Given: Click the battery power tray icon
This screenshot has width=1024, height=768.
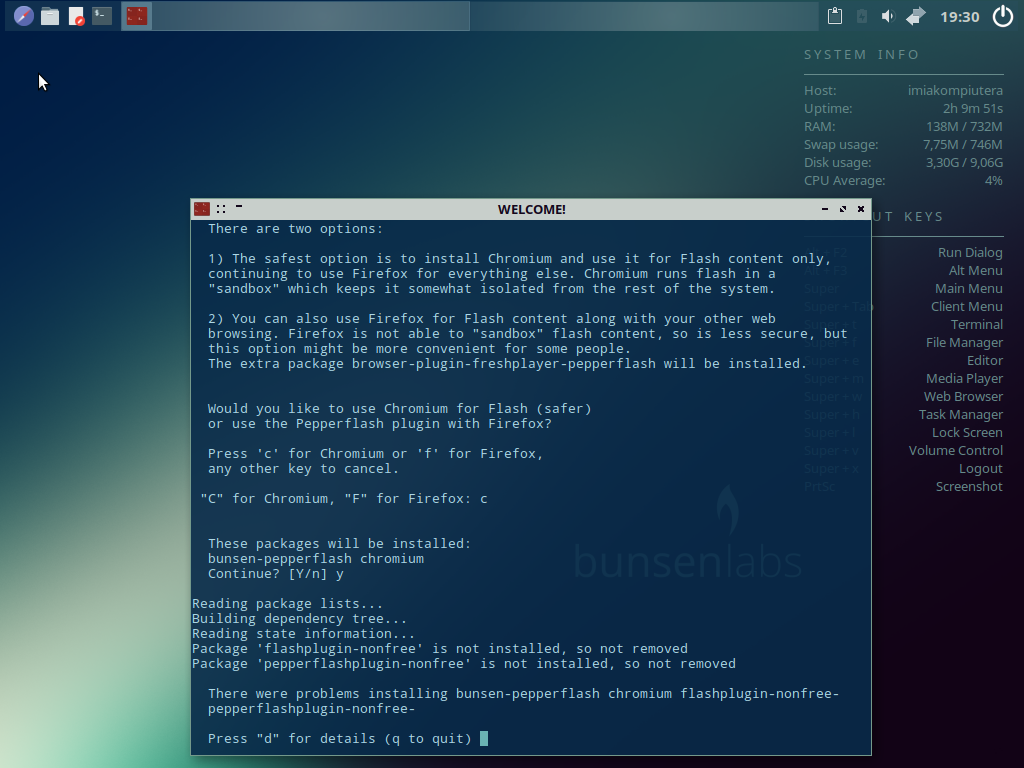Looking at the screenshot, I should click(861, 16).
